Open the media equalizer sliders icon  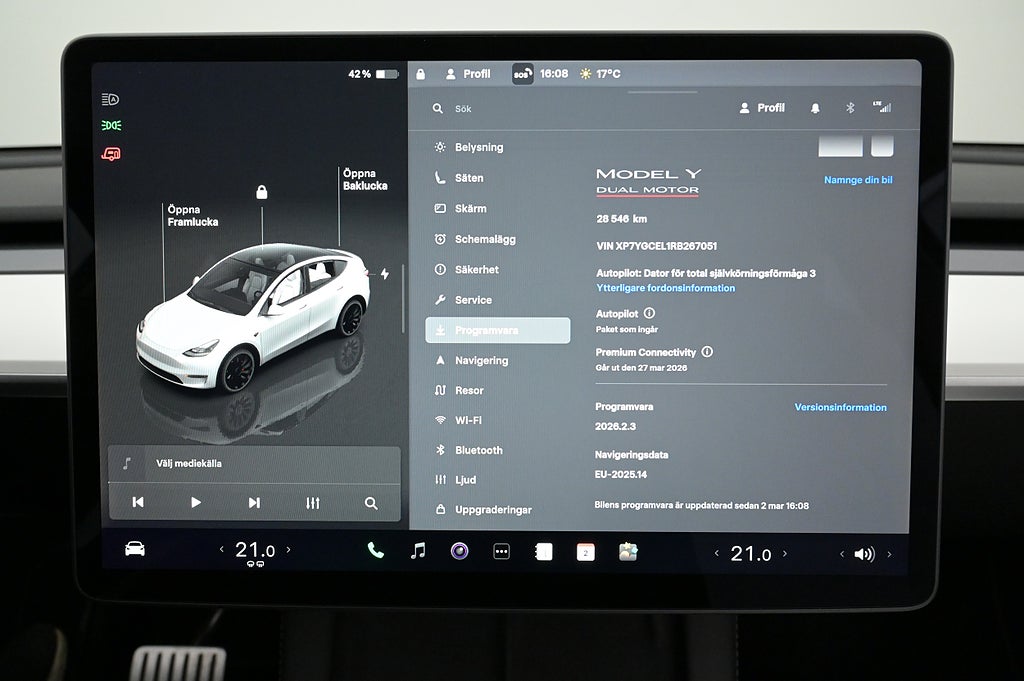313,503
